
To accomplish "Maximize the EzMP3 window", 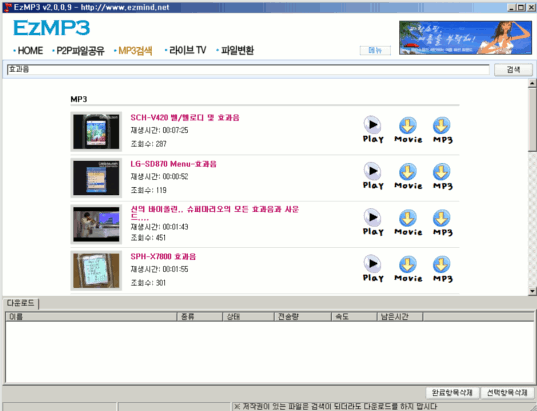I will pos(521,7).
